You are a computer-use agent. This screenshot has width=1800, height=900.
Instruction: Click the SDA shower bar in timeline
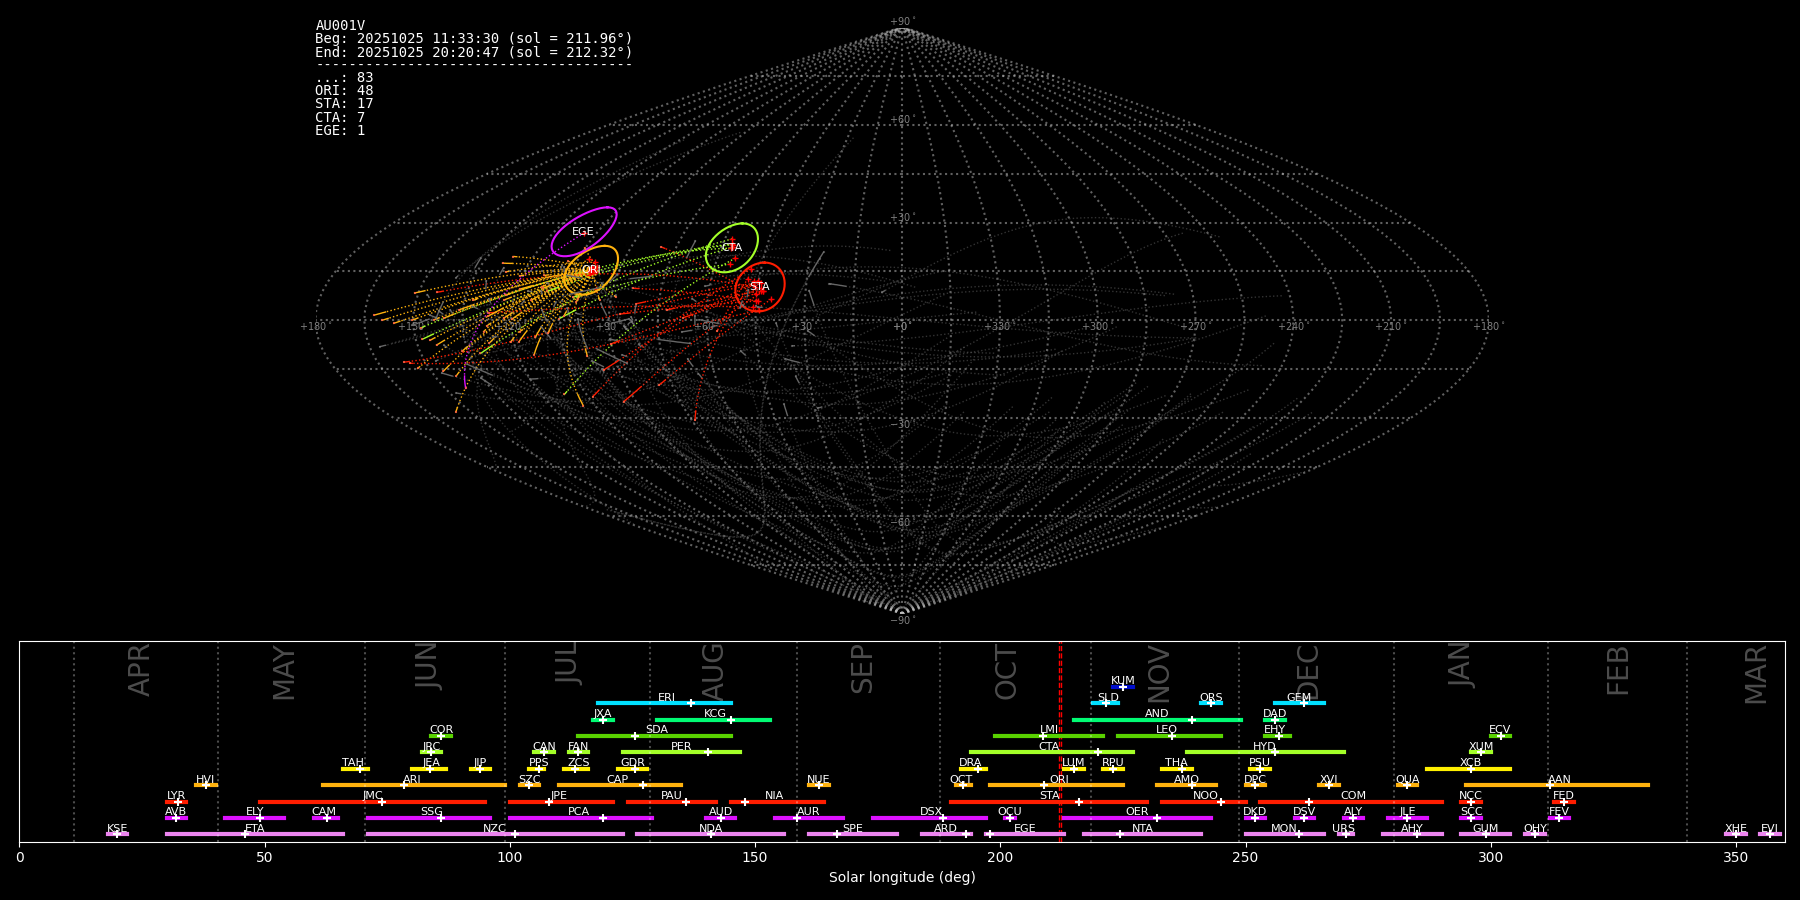point(654,736)
